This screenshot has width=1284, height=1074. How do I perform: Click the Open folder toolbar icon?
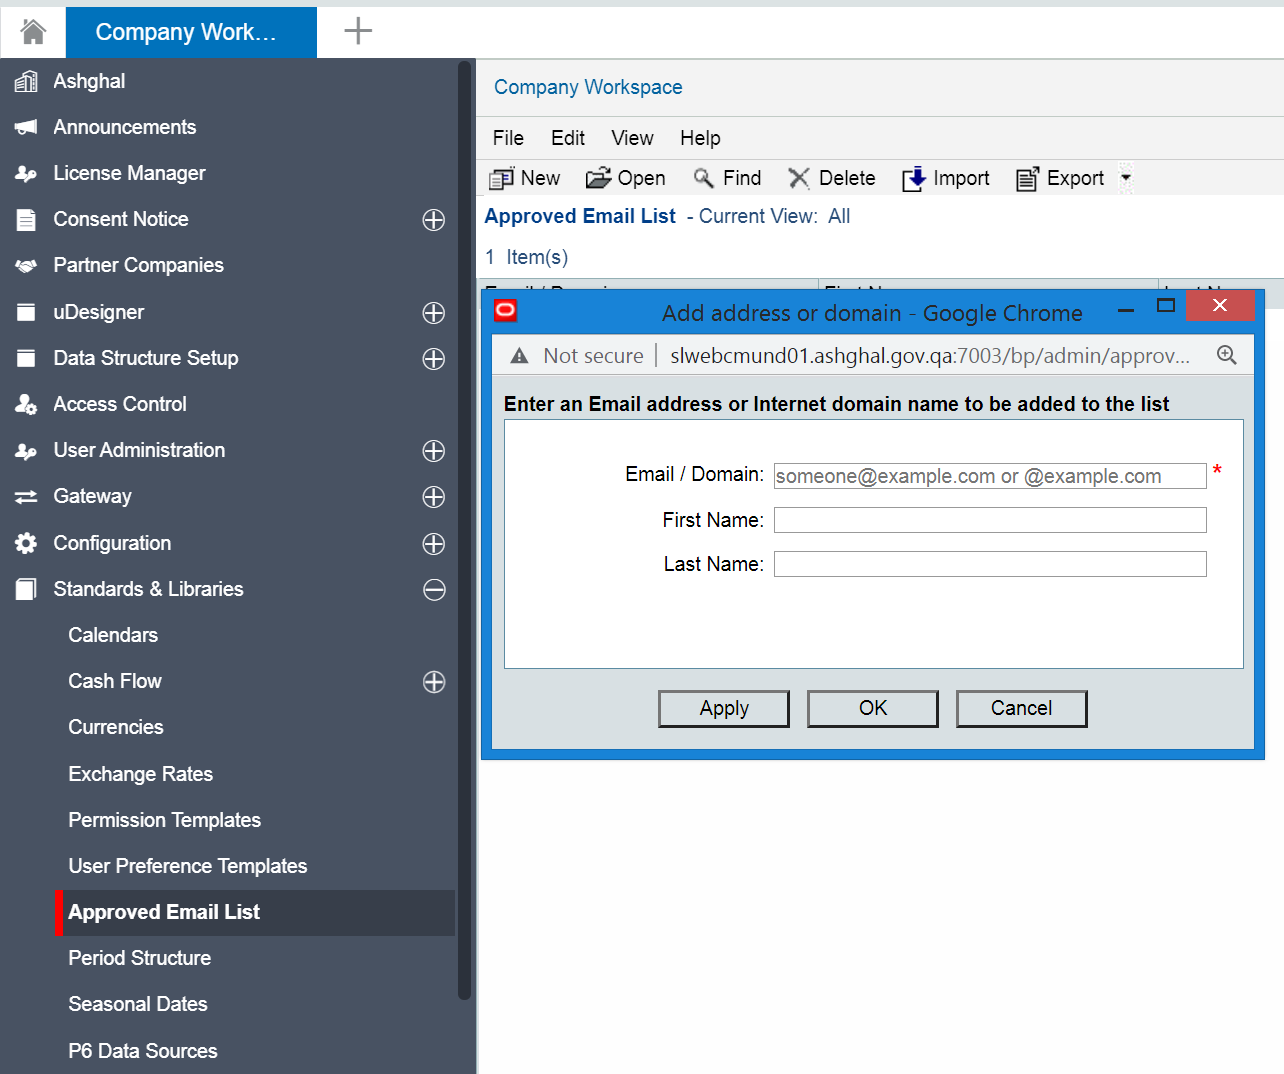(x=598, y=178)
